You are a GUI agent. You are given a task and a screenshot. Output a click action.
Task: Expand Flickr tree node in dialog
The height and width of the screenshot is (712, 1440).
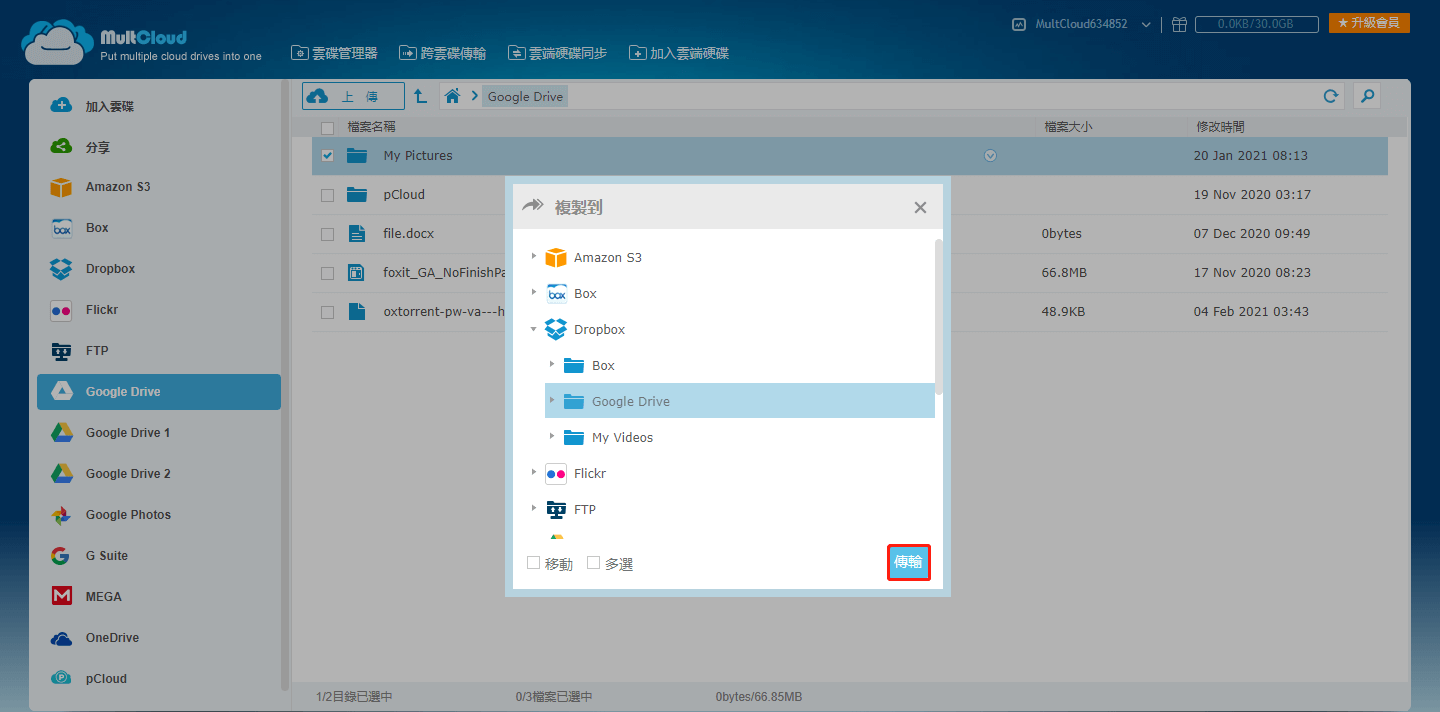pos(534,473)
